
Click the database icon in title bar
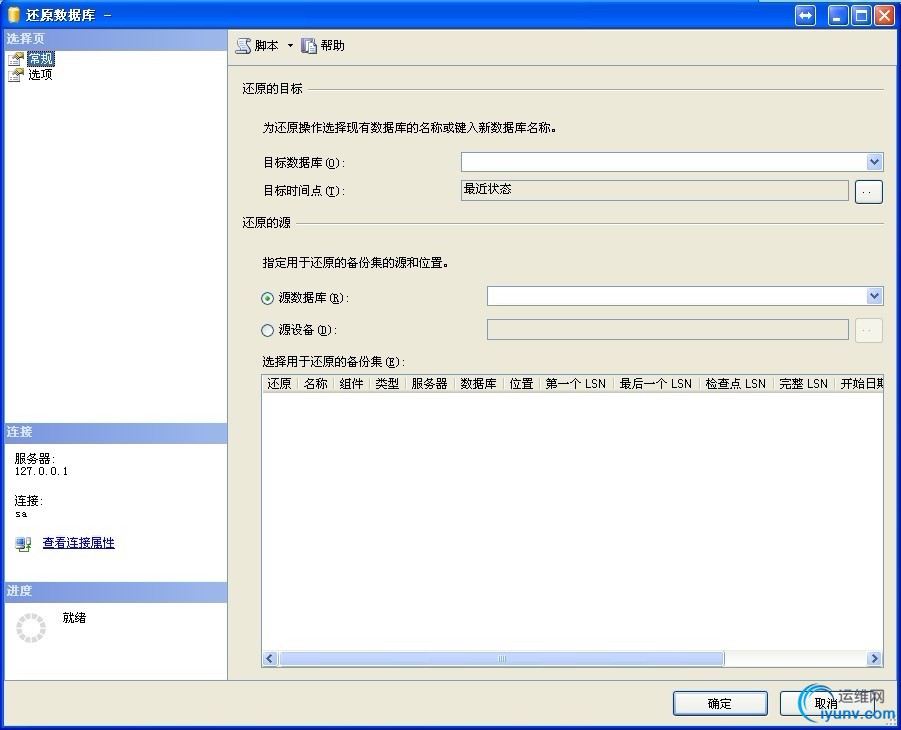coord(14,15)
